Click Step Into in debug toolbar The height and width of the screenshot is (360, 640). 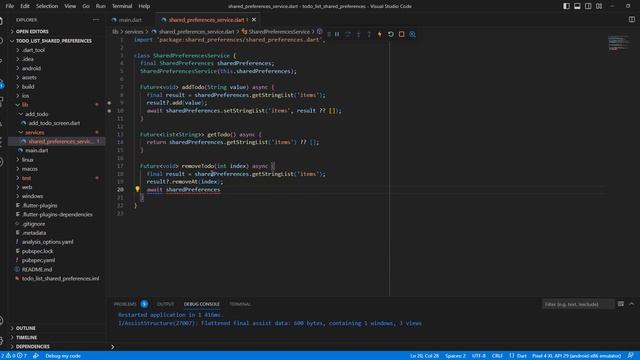click(x=358, y=34)
